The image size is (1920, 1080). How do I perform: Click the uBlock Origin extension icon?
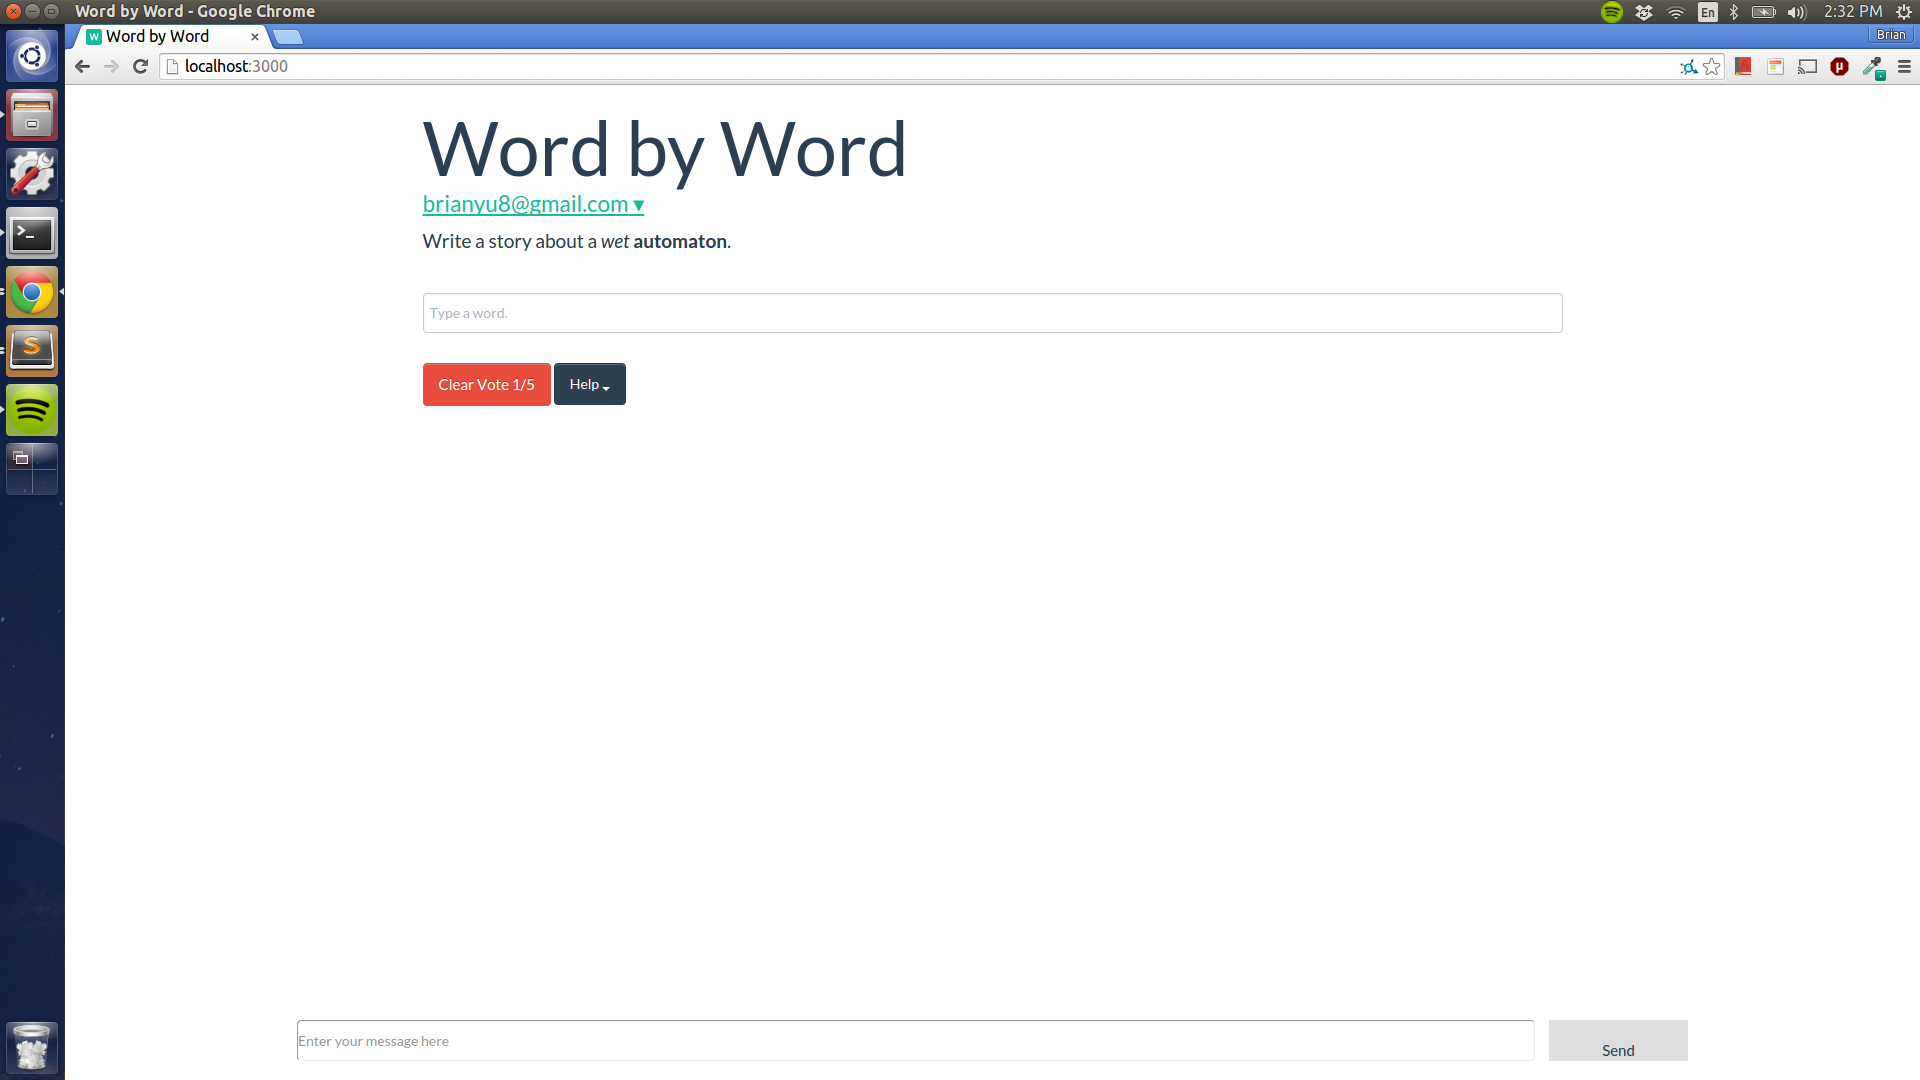[x=1839, y=67]
